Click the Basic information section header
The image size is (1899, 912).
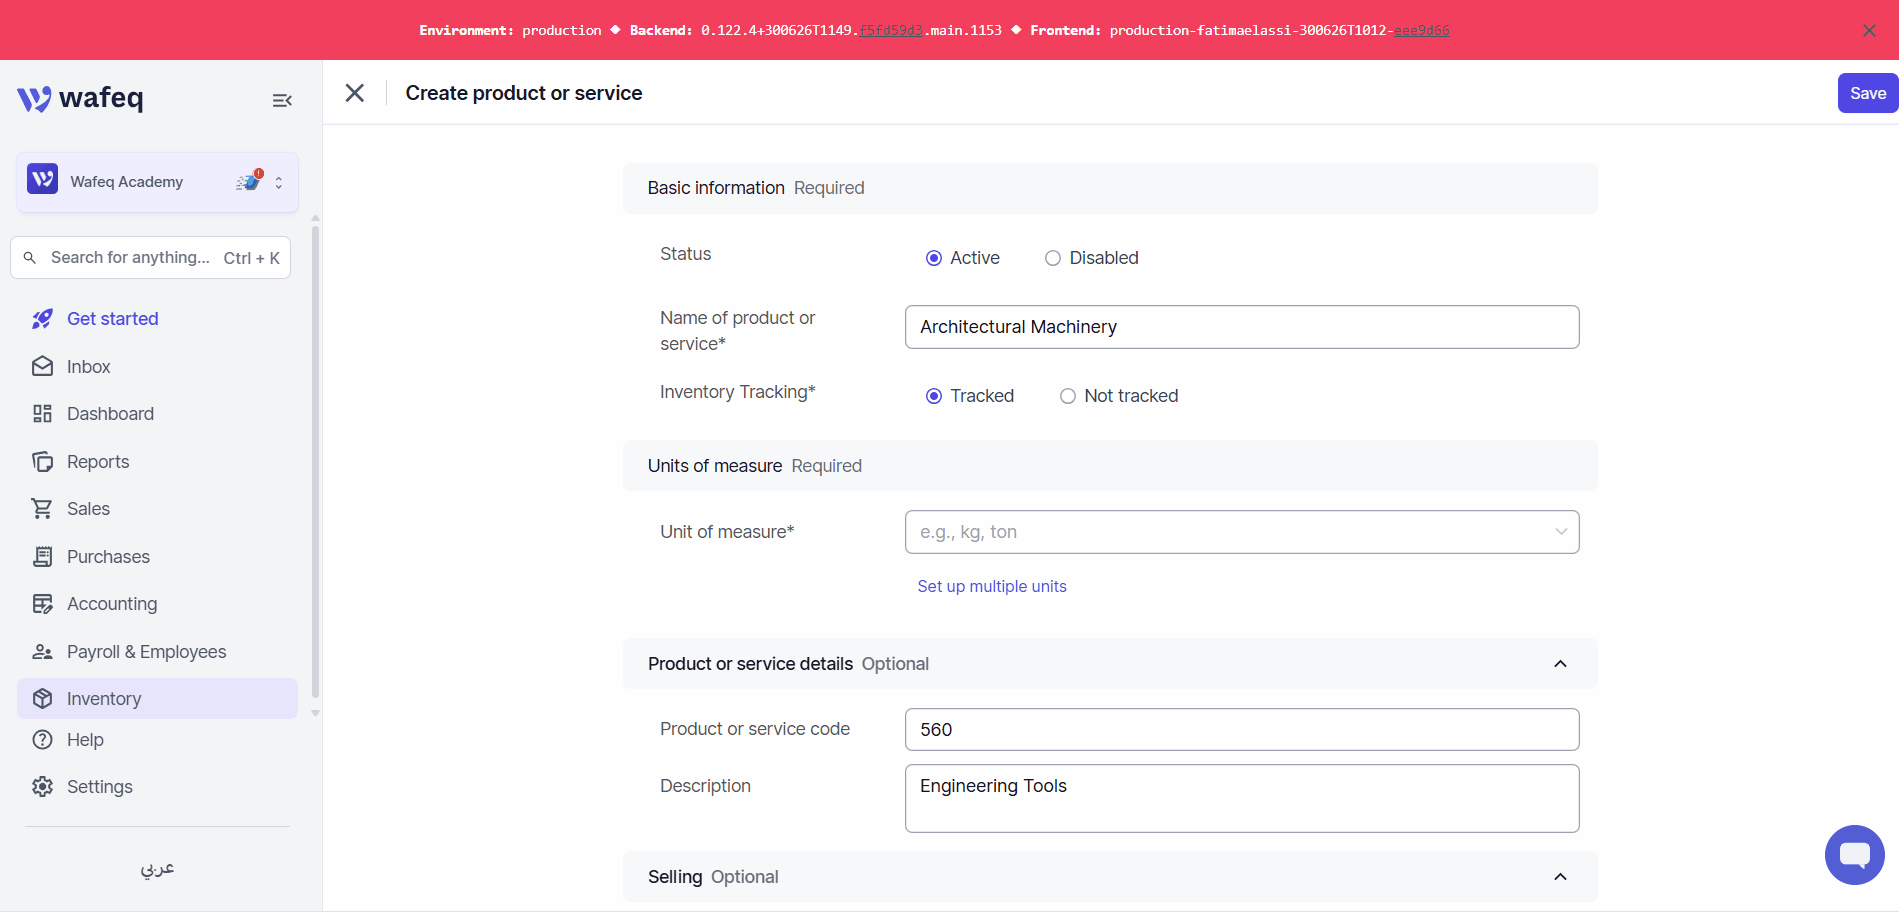[1110, 188]
